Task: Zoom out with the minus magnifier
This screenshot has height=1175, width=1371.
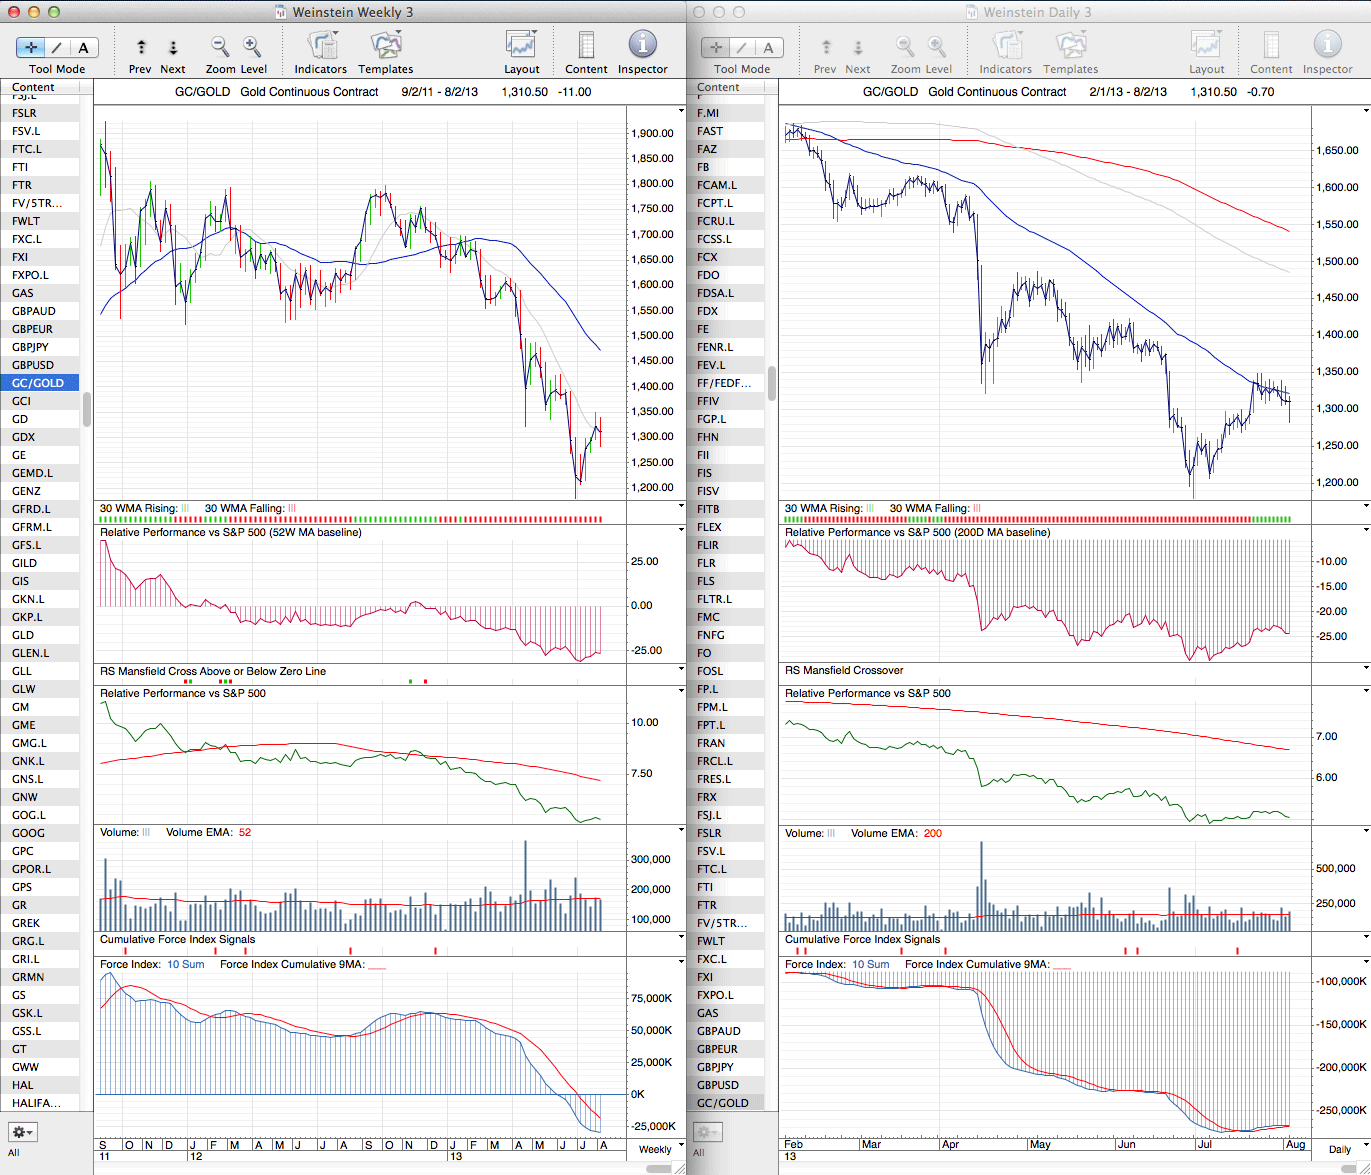Action: [219, 46]
